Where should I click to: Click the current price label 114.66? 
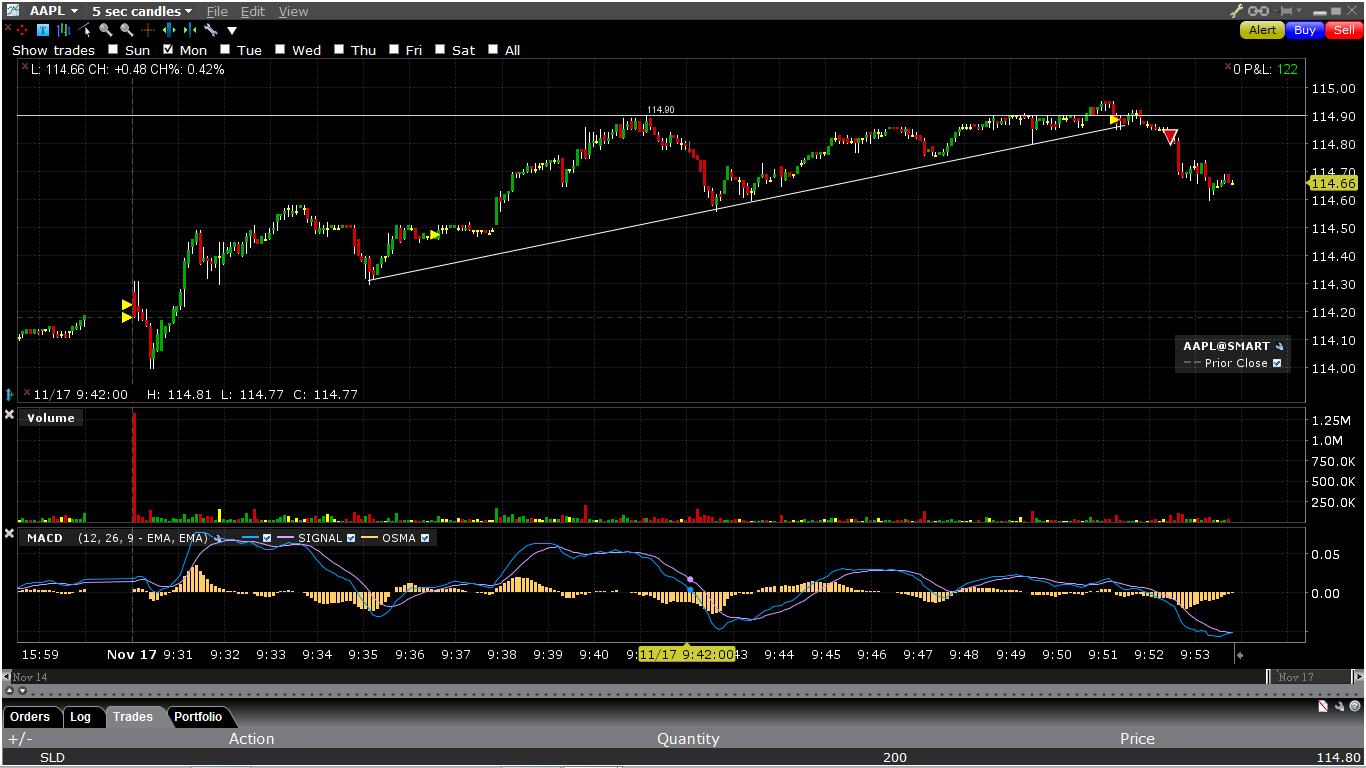pyautogui.click(x=1333, y=183)
